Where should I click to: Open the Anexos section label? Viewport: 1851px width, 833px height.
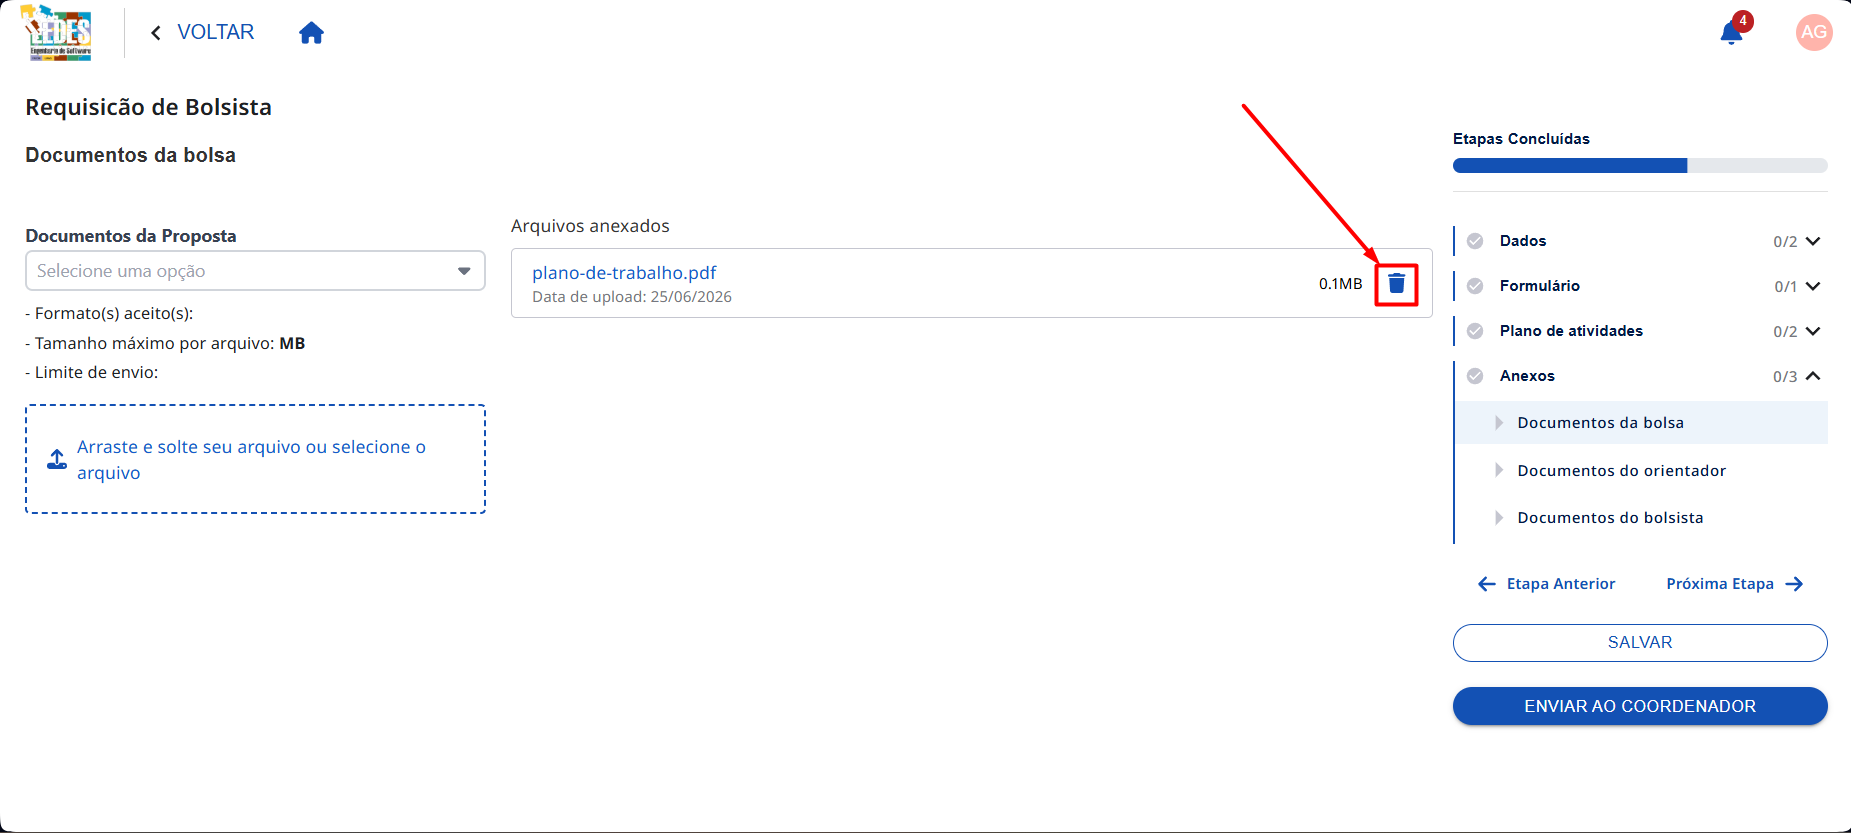point(1527,376)
